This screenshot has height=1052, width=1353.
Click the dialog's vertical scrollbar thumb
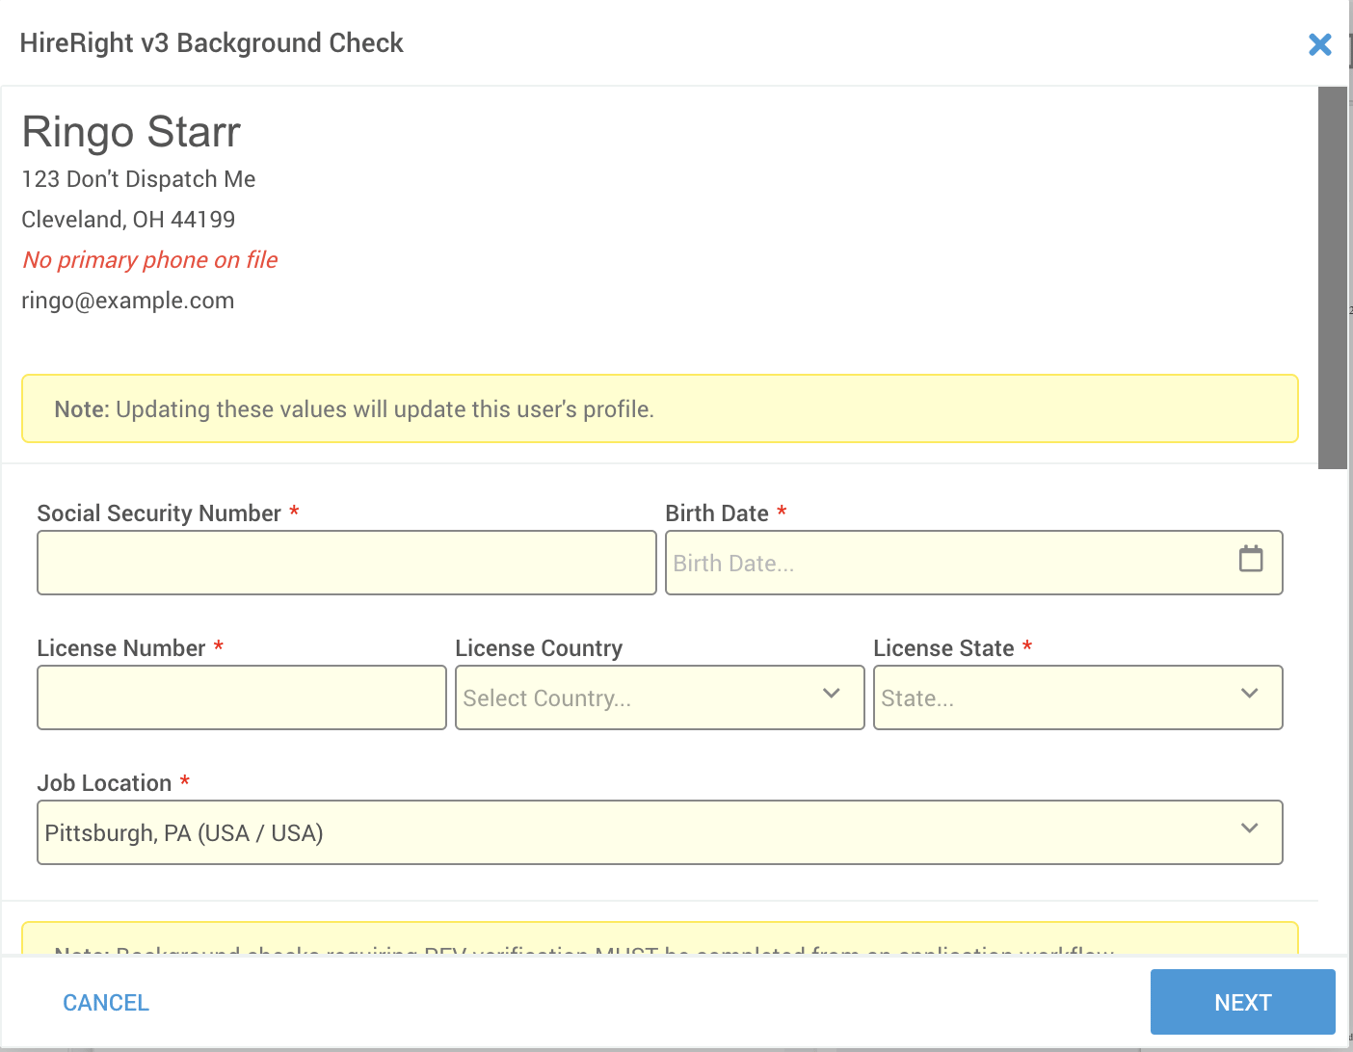(x=1332, y=277)
